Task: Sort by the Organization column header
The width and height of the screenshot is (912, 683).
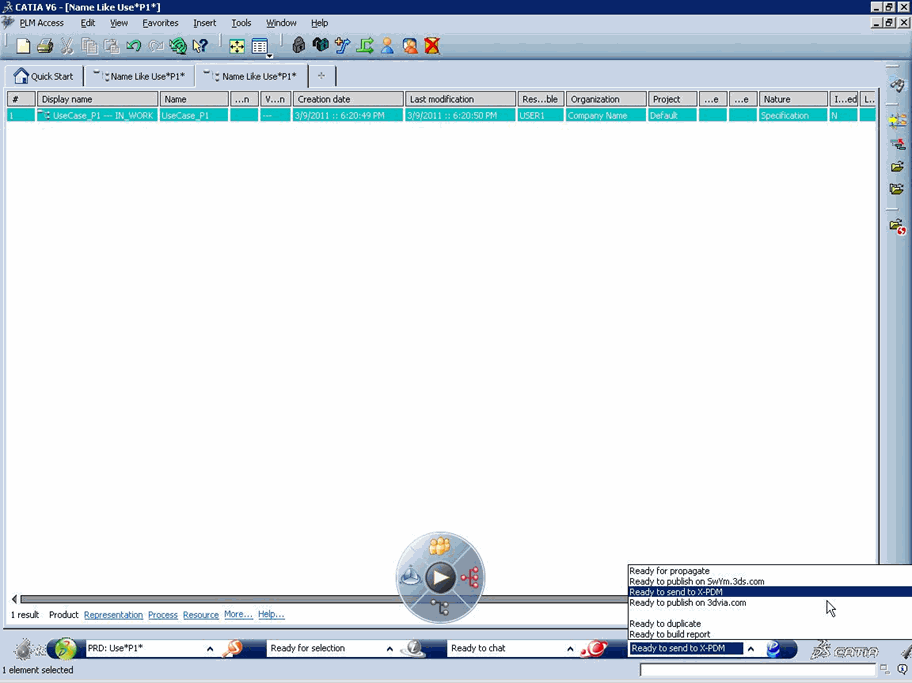Action: pyautogui.click(x=606, y=99)
